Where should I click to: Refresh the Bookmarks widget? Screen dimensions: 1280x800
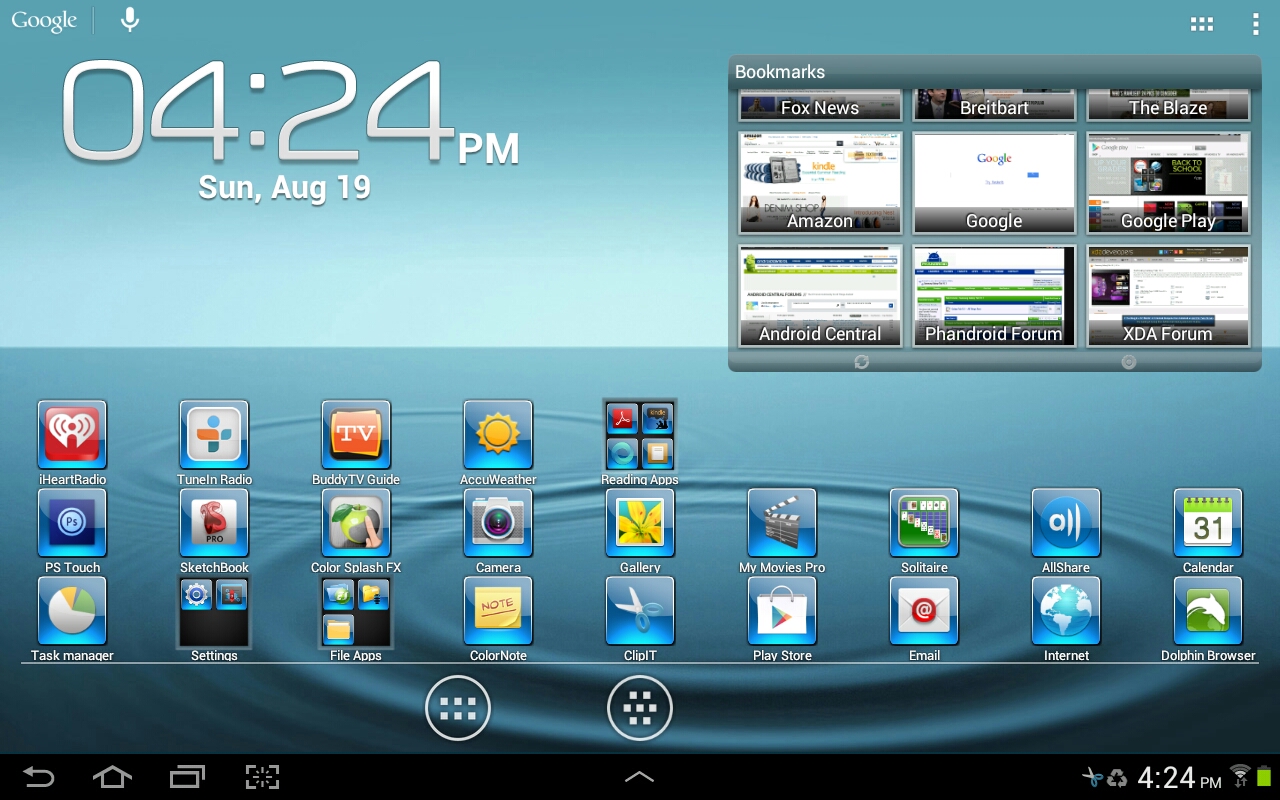[862, 362]
